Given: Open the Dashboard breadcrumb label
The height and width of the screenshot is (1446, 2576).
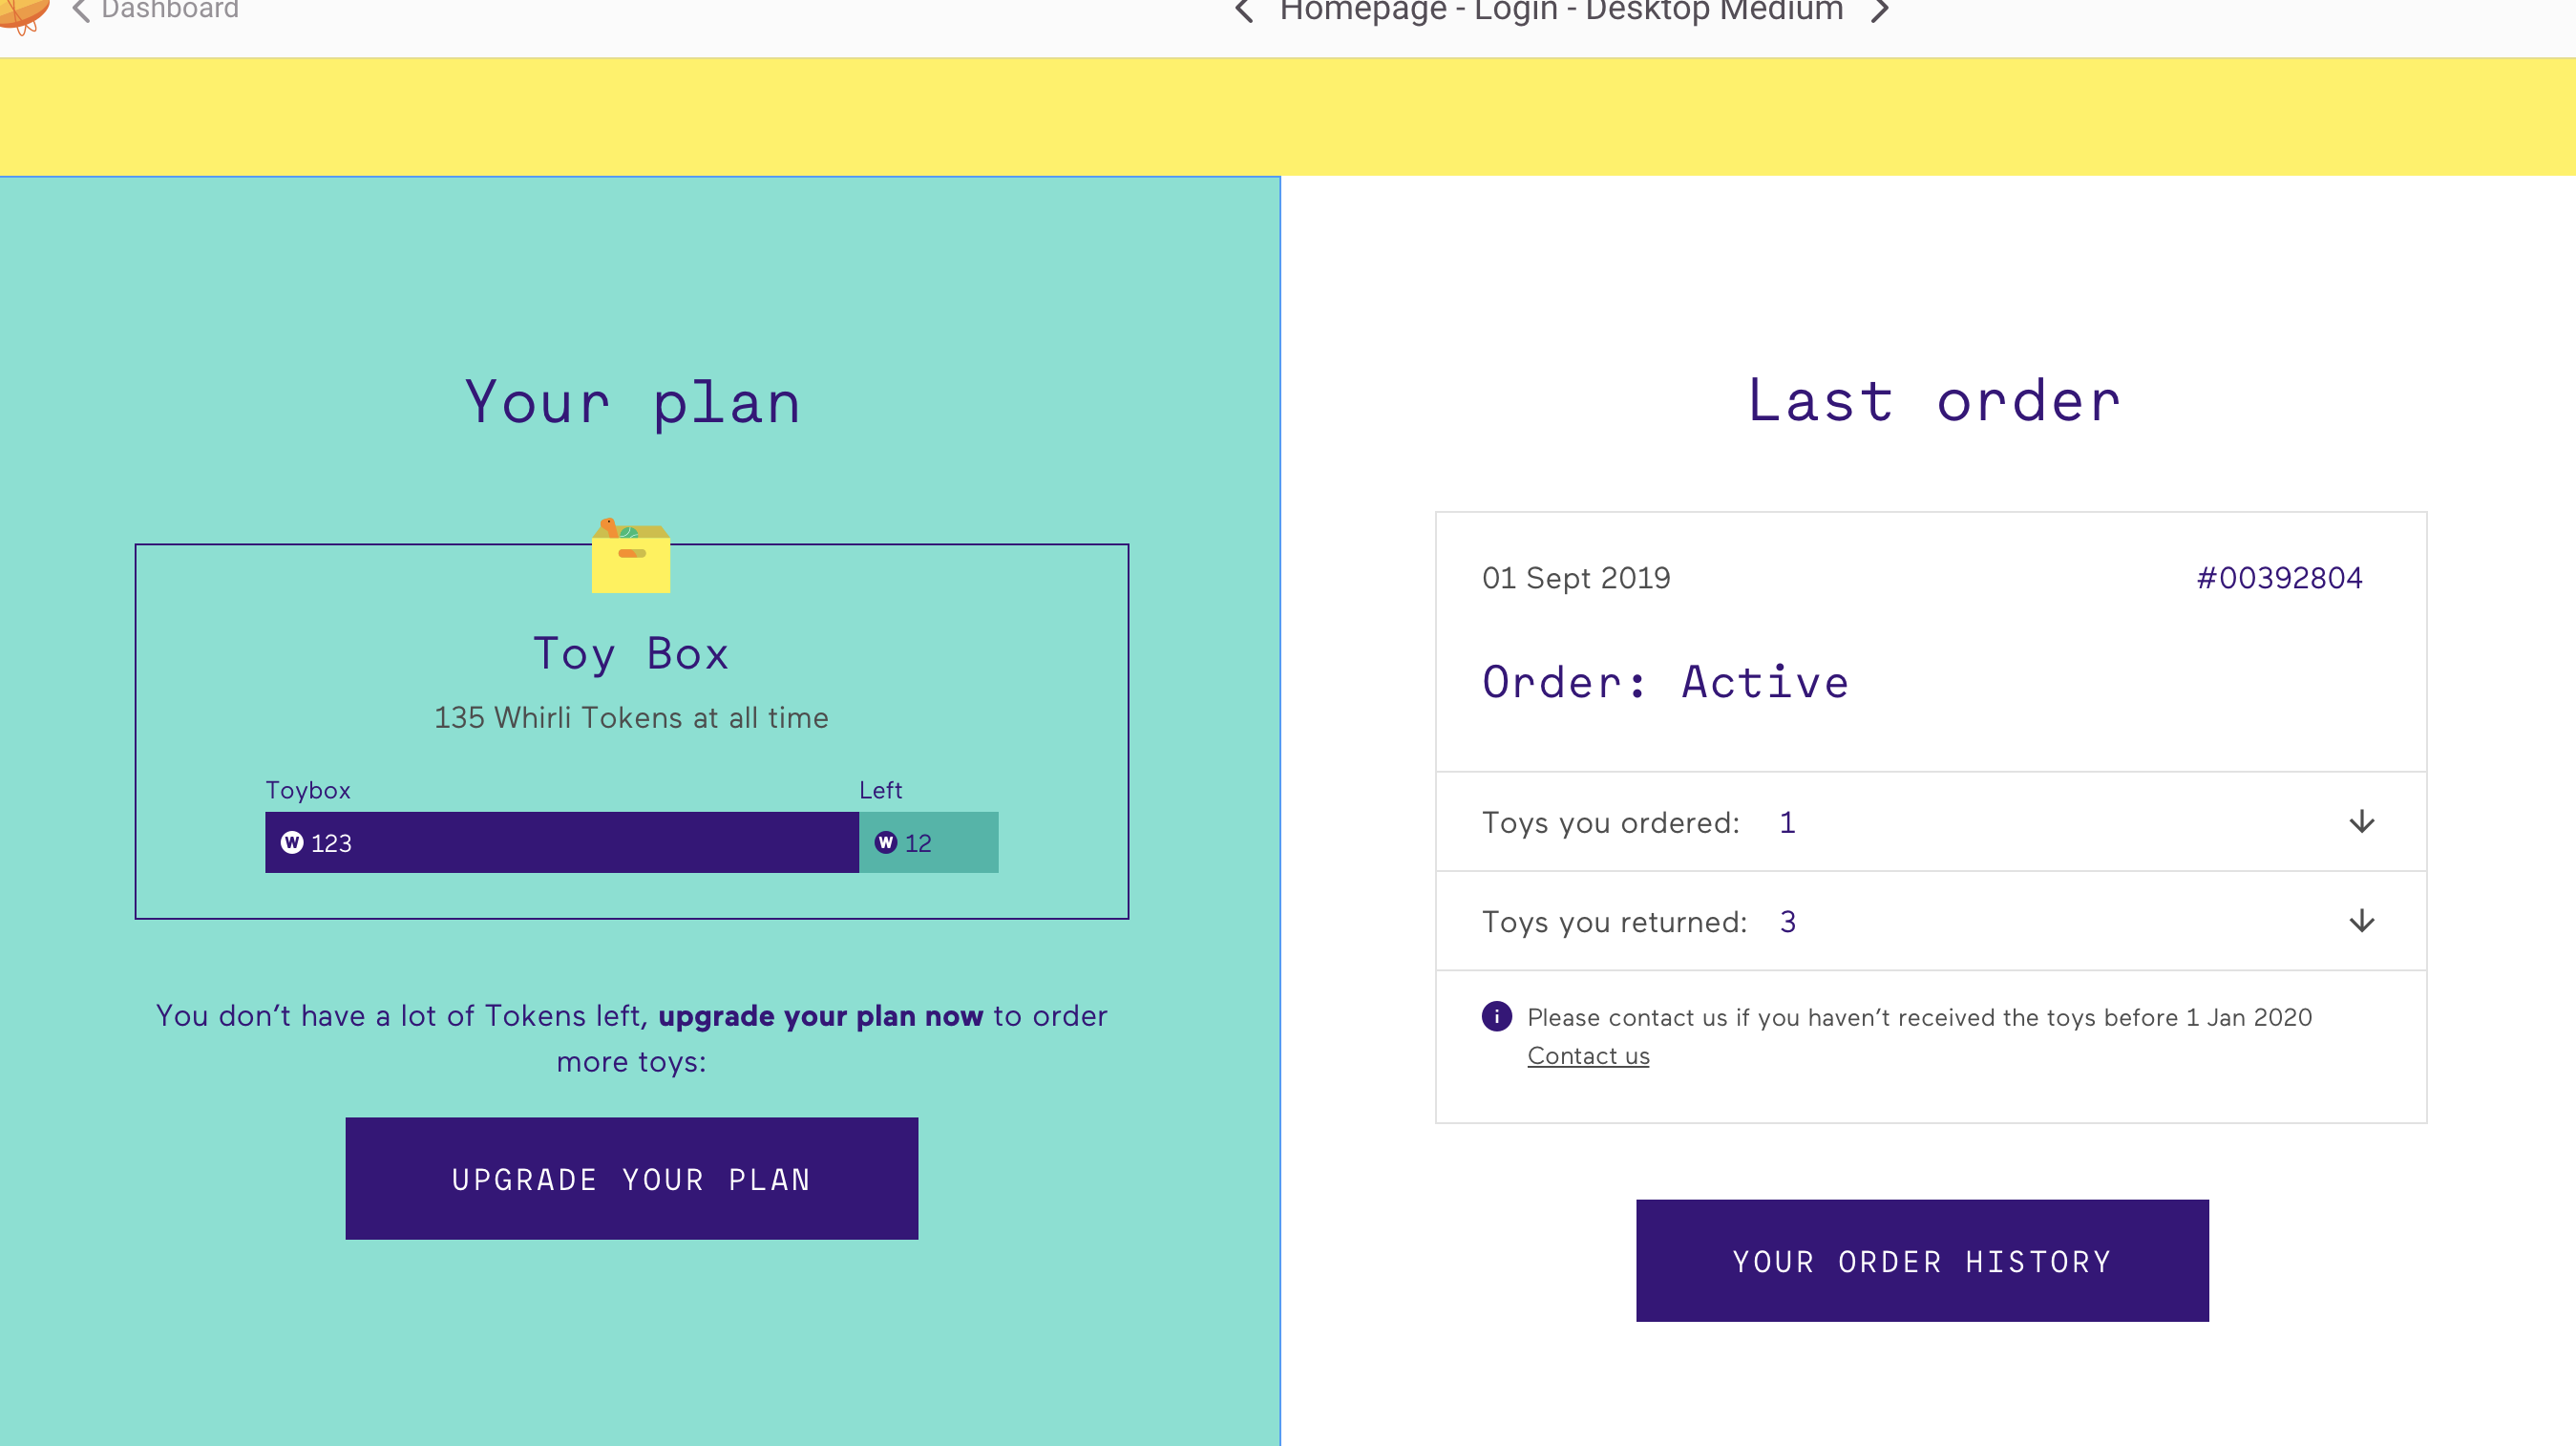Looking at the screenshot, I should coord(170,11).
